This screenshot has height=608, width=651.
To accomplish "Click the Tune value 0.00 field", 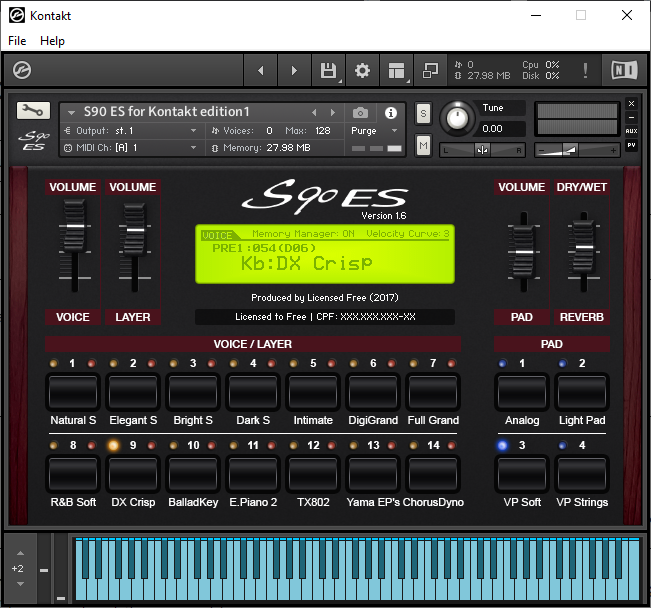I will click(x=502, y=129).
